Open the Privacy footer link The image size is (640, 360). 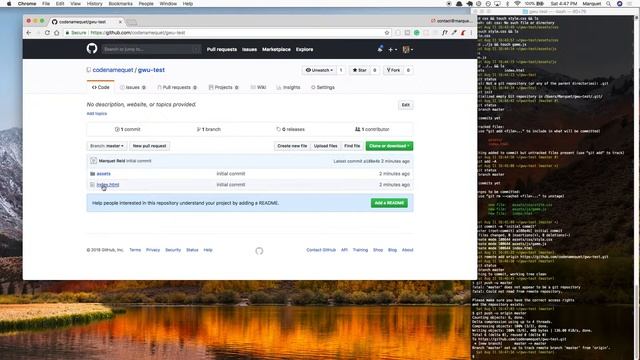click(x=153, y=250)
